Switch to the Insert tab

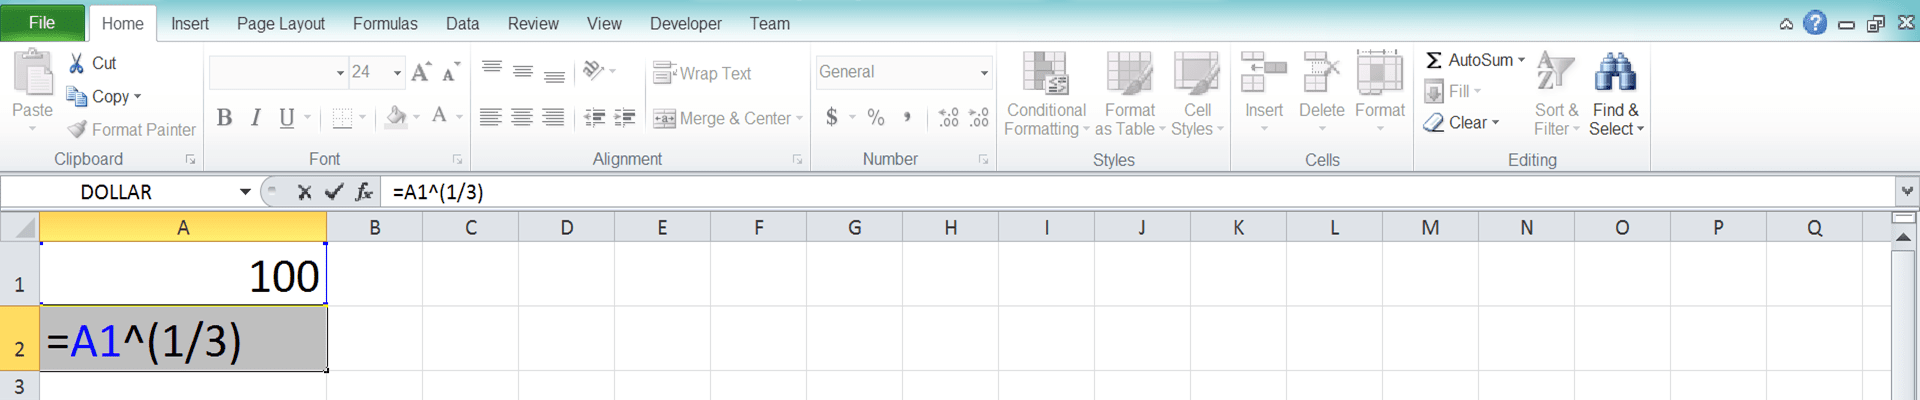(x=190, y=23)
